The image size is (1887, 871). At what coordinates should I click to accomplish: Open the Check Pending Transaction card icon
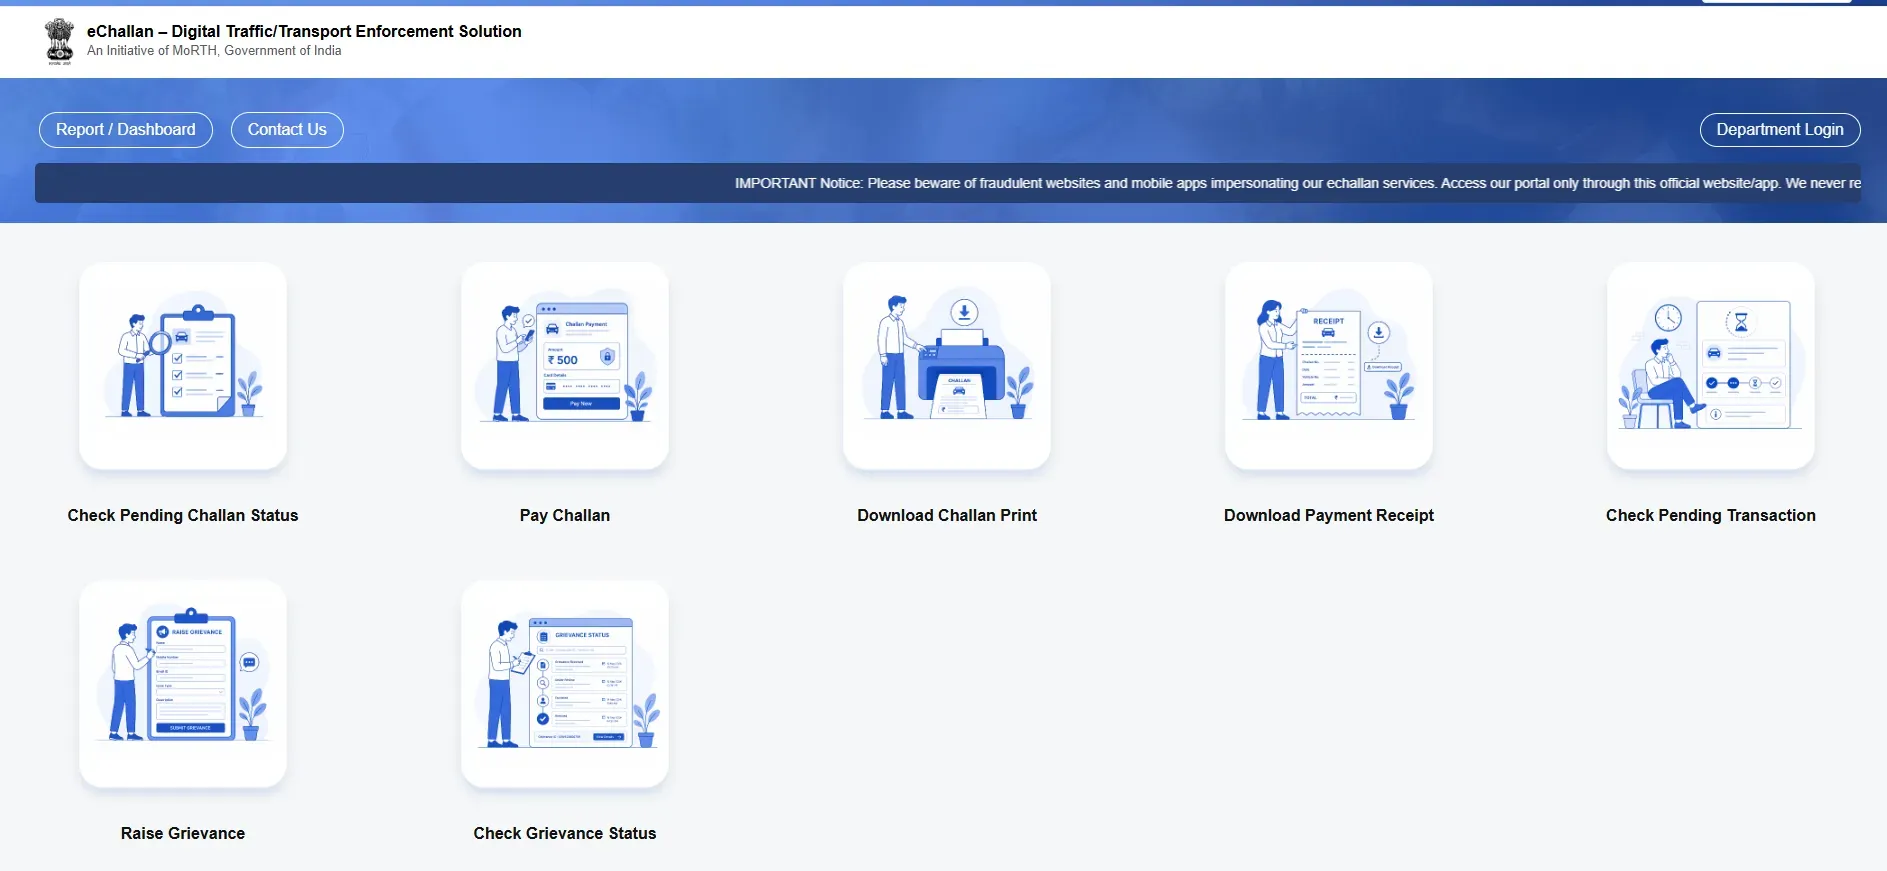click(x=1711, y=366)
